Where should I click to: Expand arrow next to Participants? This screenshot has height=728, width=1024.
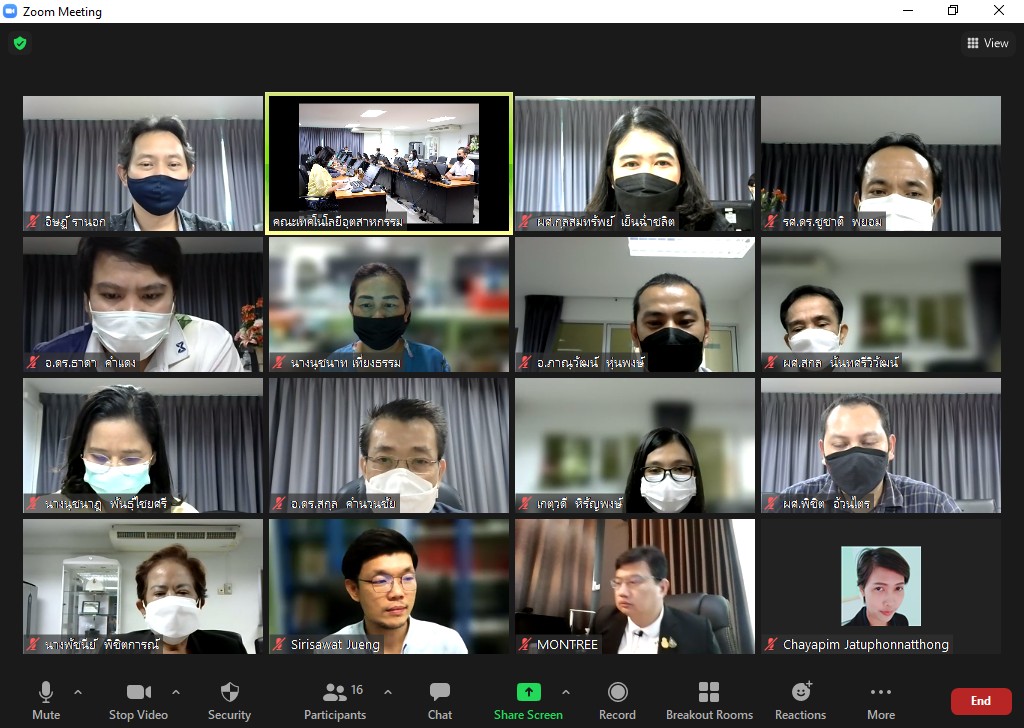coord(388,692)
